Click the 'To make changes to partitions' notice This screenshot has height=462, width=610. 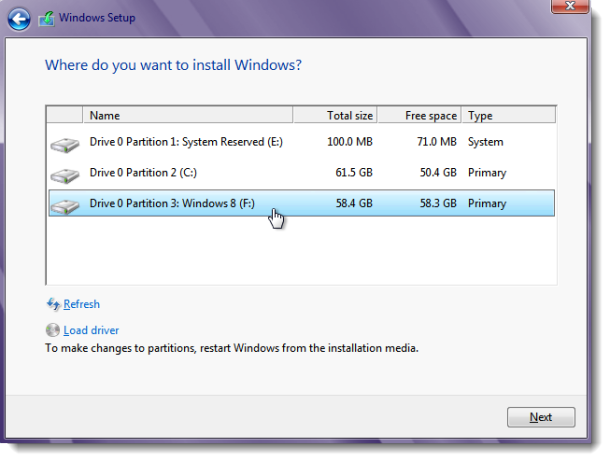232,348
